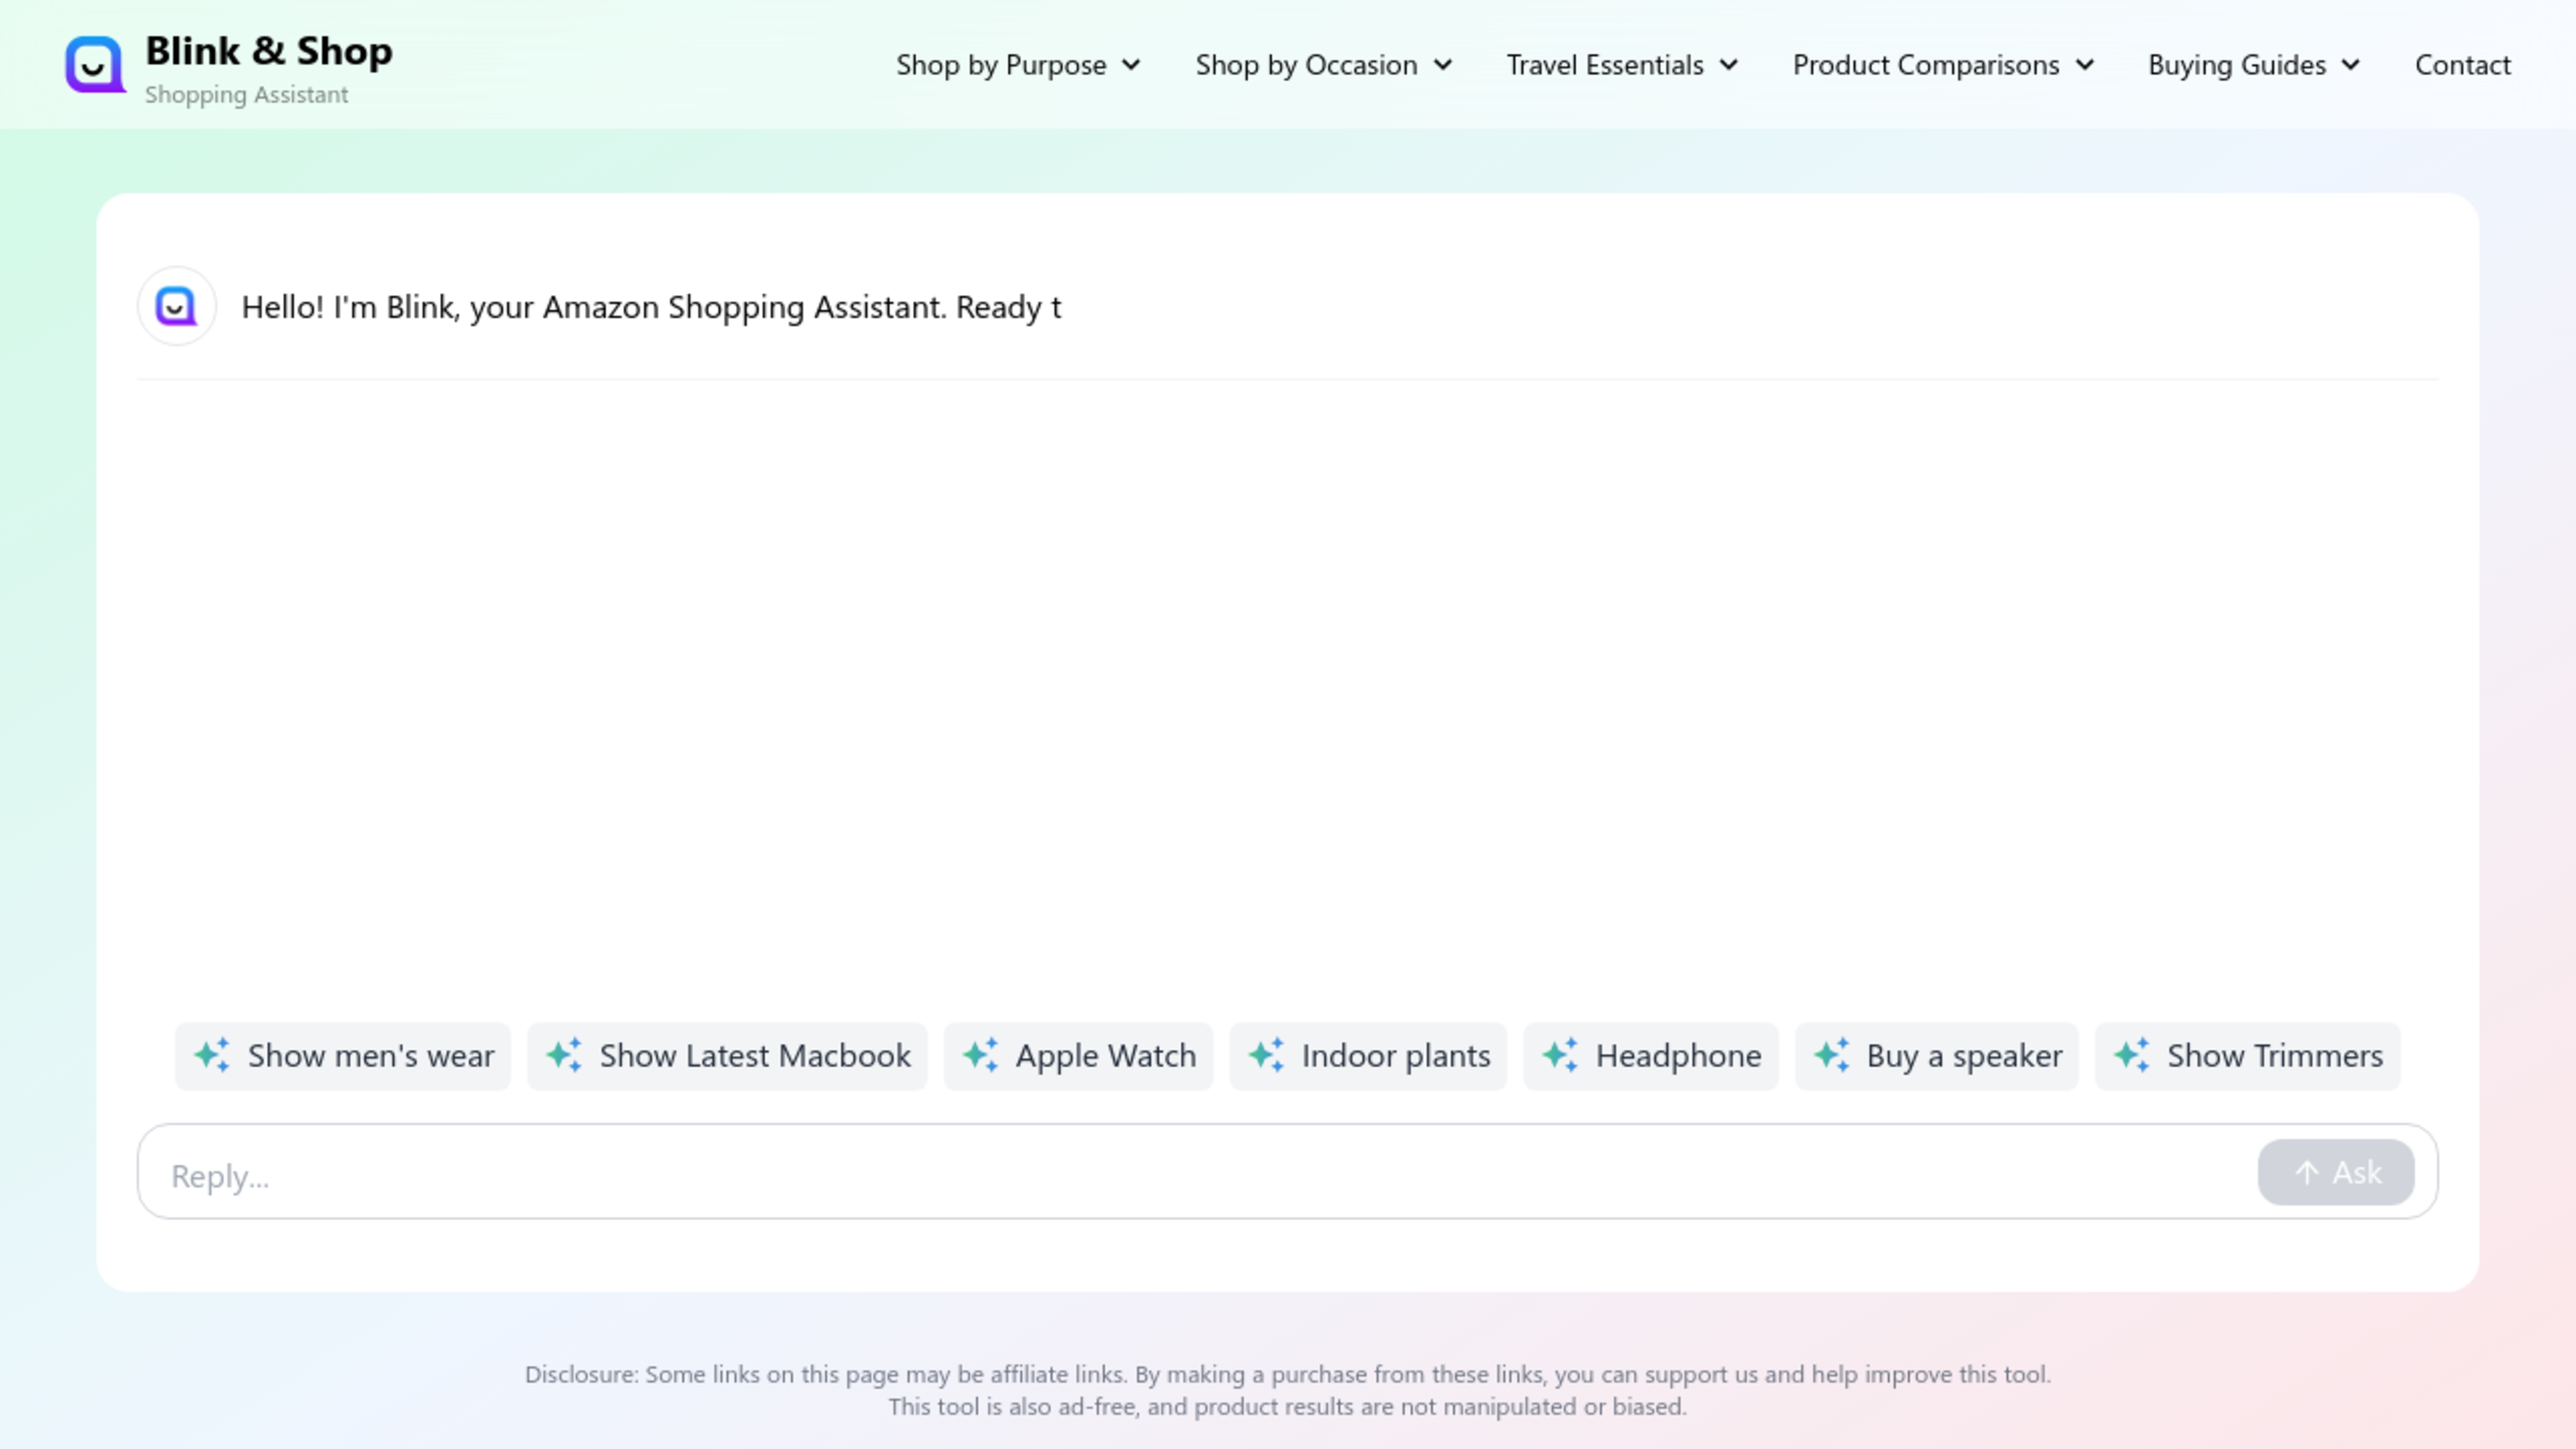Image resolution: width=2576 pixels, height=1449 pixels.
Task: Click sparkle icon beside Indoor plants
Action: pyautogui.click(x=1266, y=1055)
